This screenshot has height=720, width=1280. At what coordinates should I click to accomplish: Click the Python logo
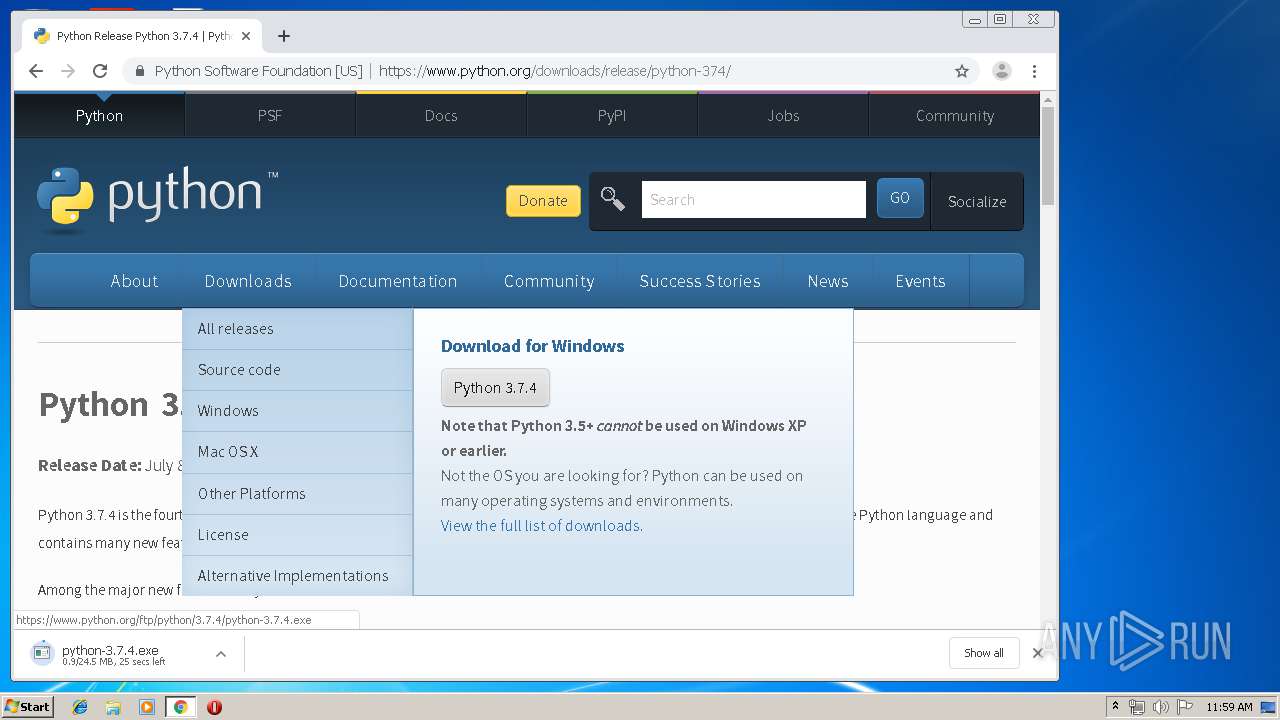(157, 198)
